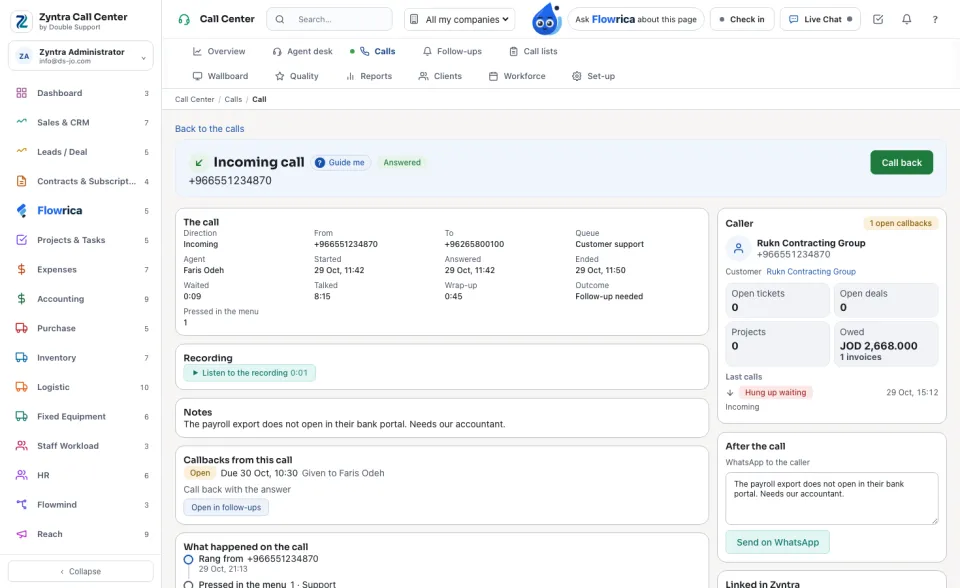Open the Projects & Tasks checkbox icon
960x588 pixels.
21,240
